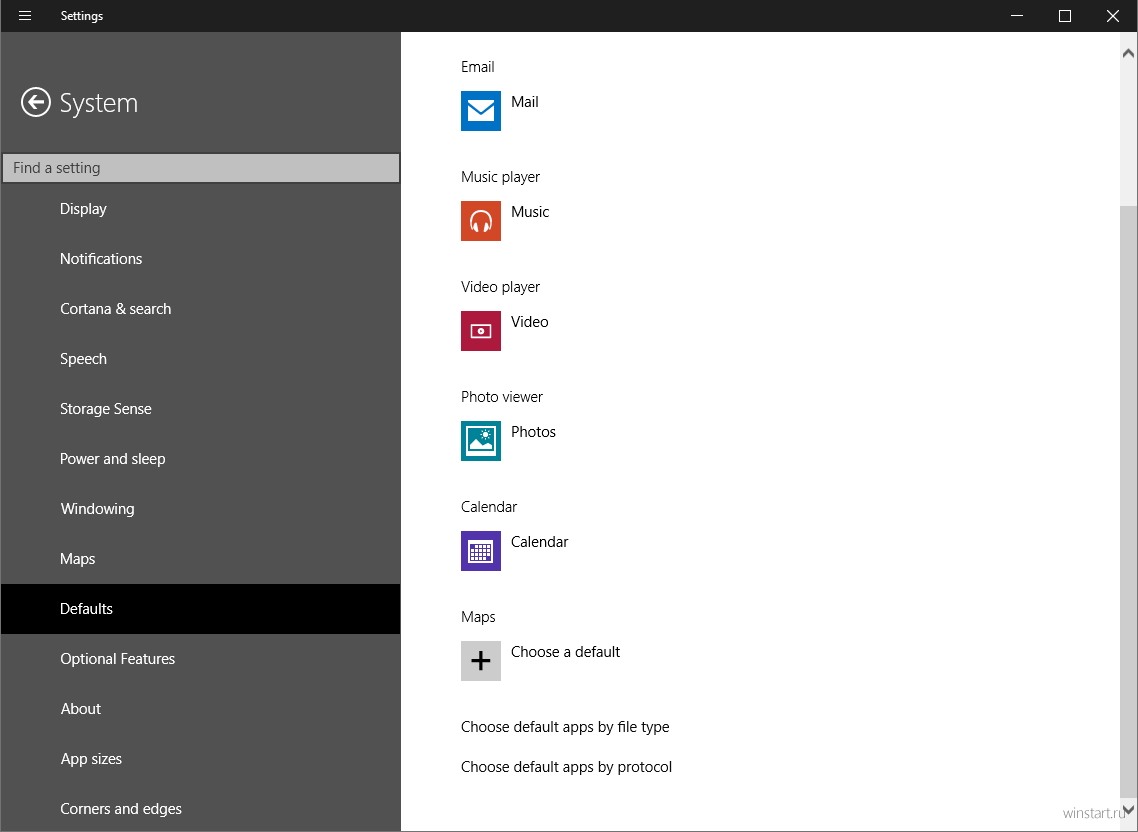Click the Music player section label

click(x=500, y=177)
